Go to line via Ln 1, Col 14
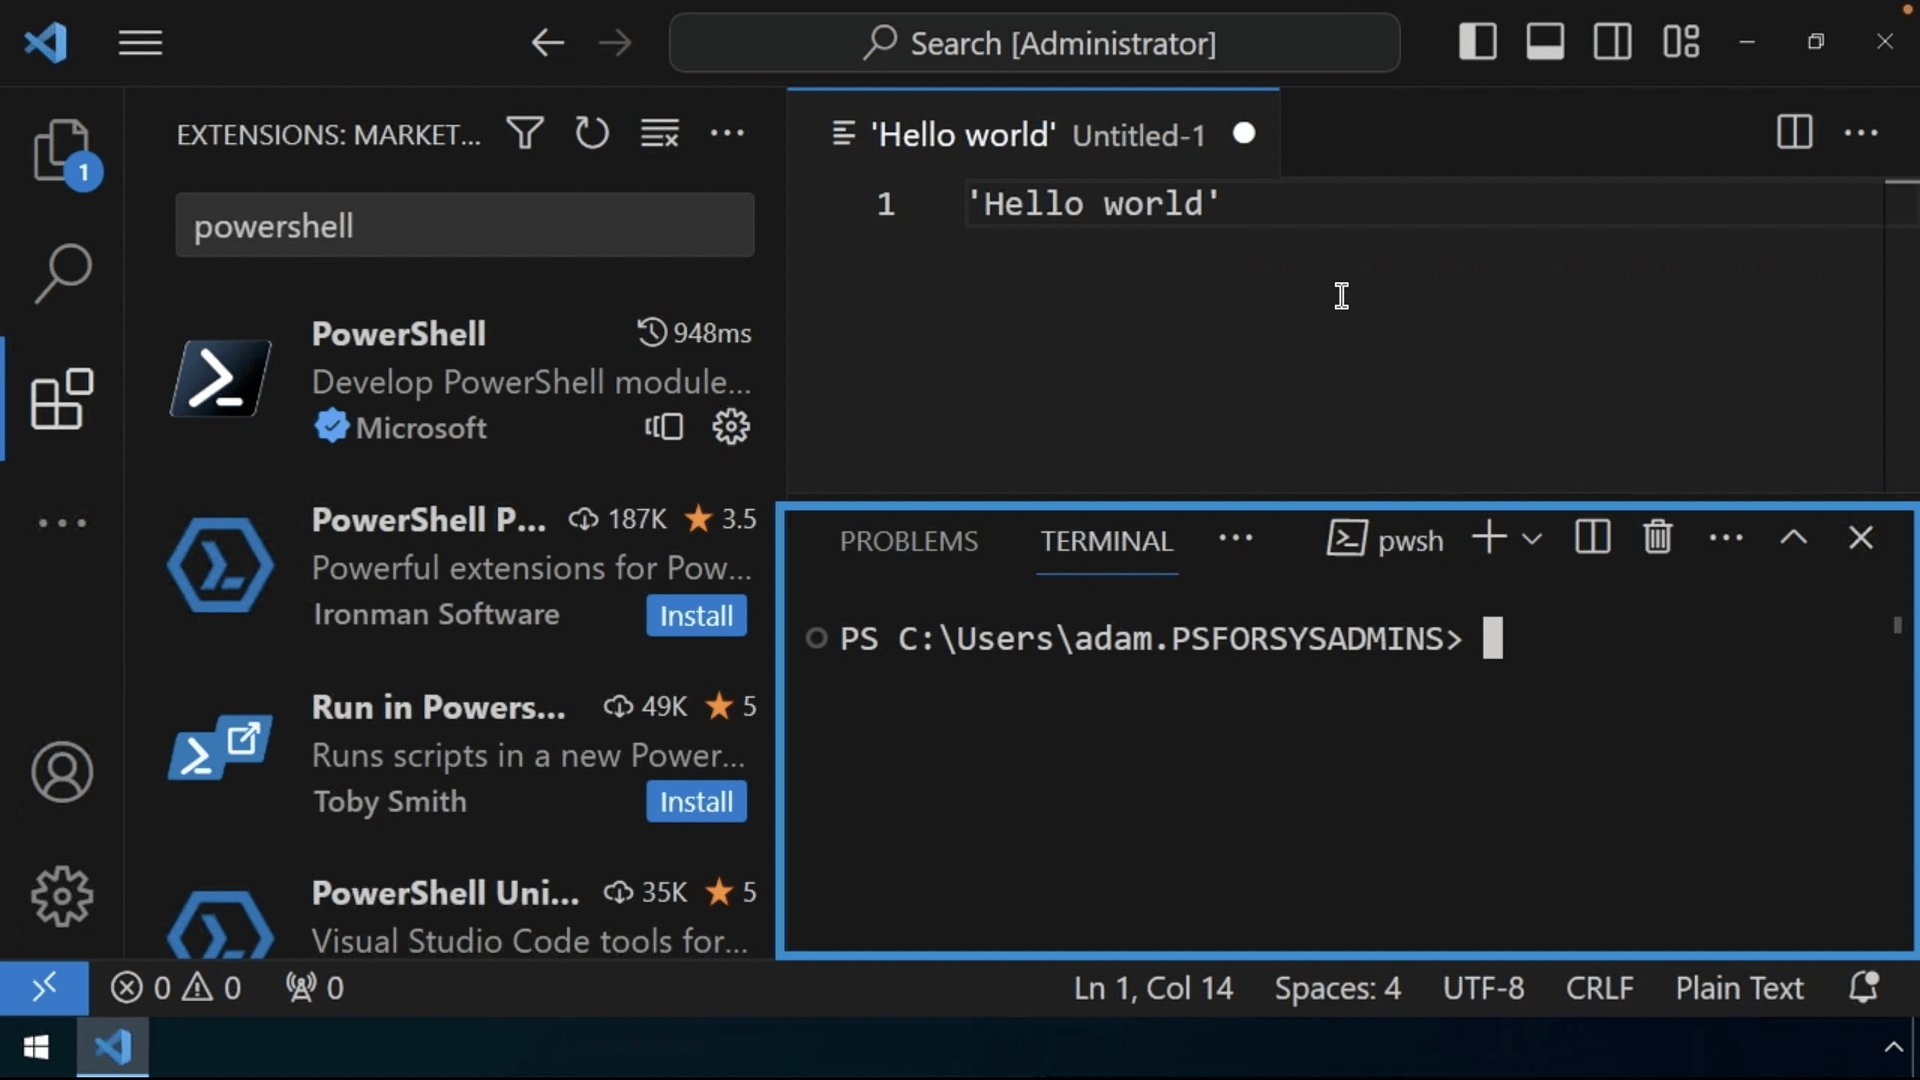1920x1080 pixels. click(1153, 989)
